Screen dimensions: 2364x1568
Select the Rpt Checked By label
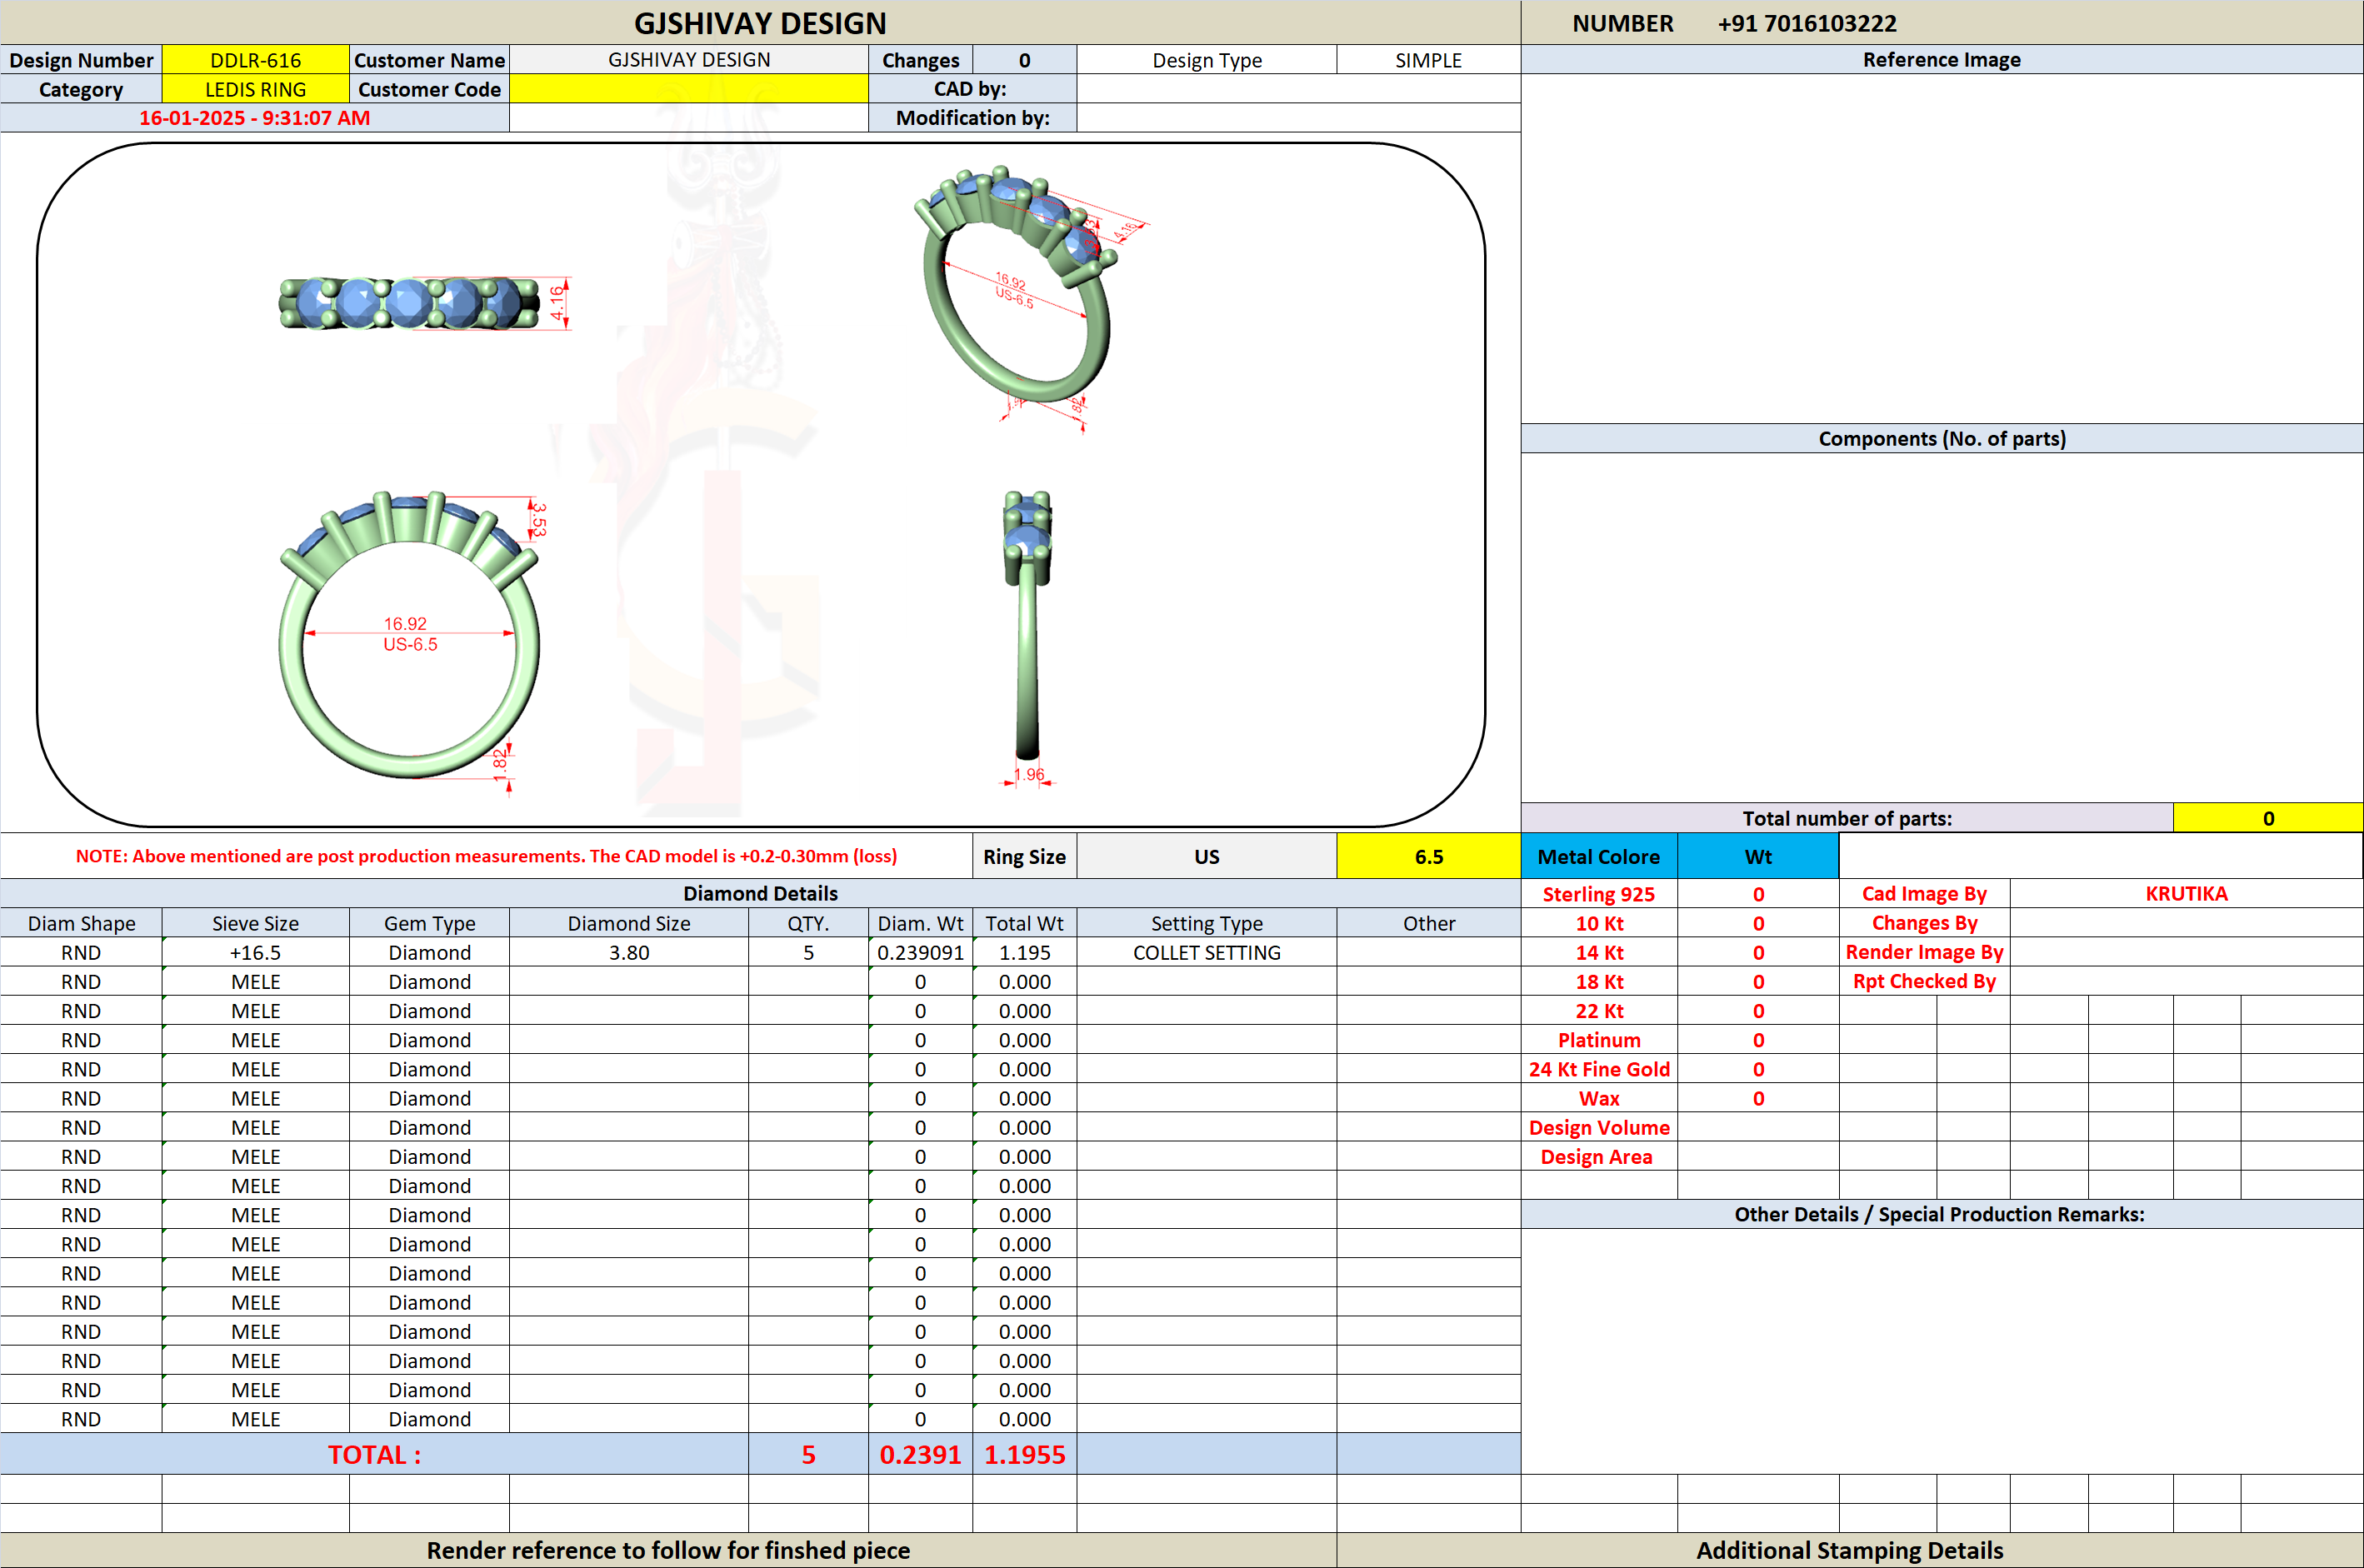[1924, 981]
